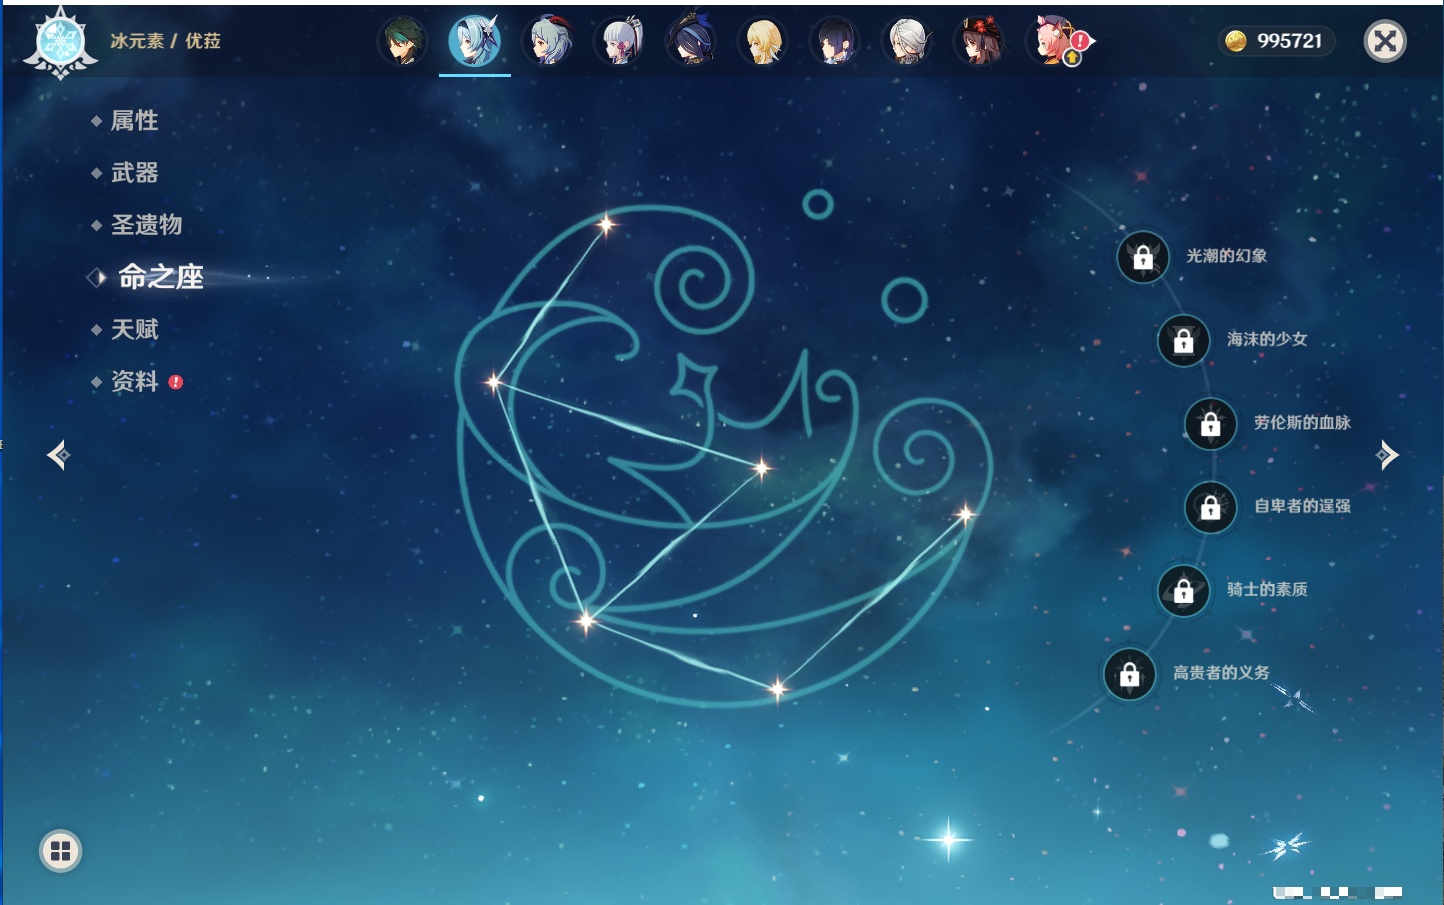Open the 属性 attributes menu
Viewport: 1444px width, 905px height.
134,121
